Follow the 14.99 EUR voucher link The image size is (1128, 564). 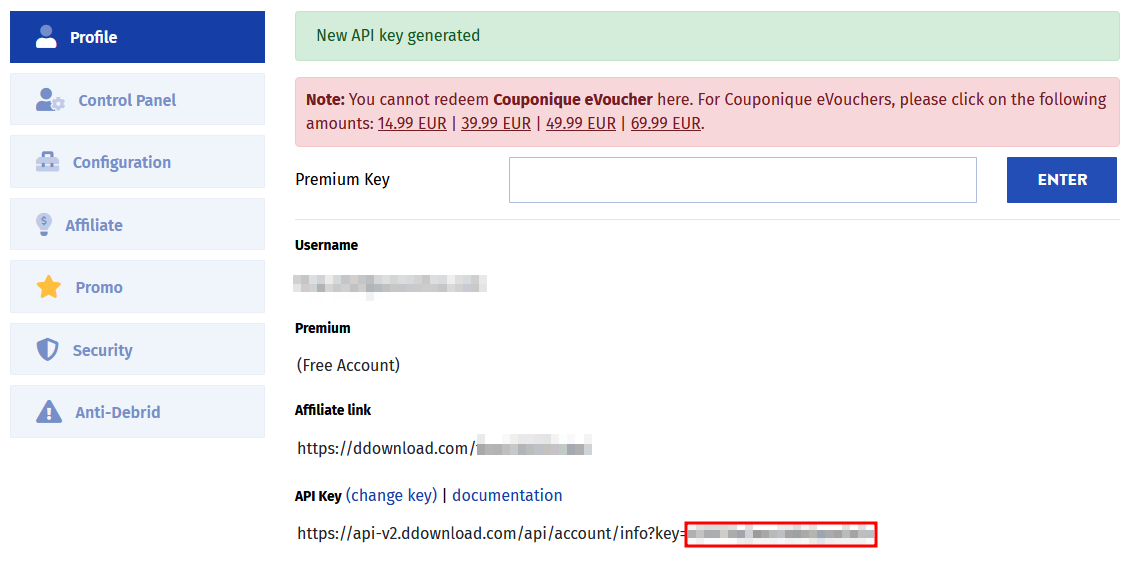click(x=412, y=124)
